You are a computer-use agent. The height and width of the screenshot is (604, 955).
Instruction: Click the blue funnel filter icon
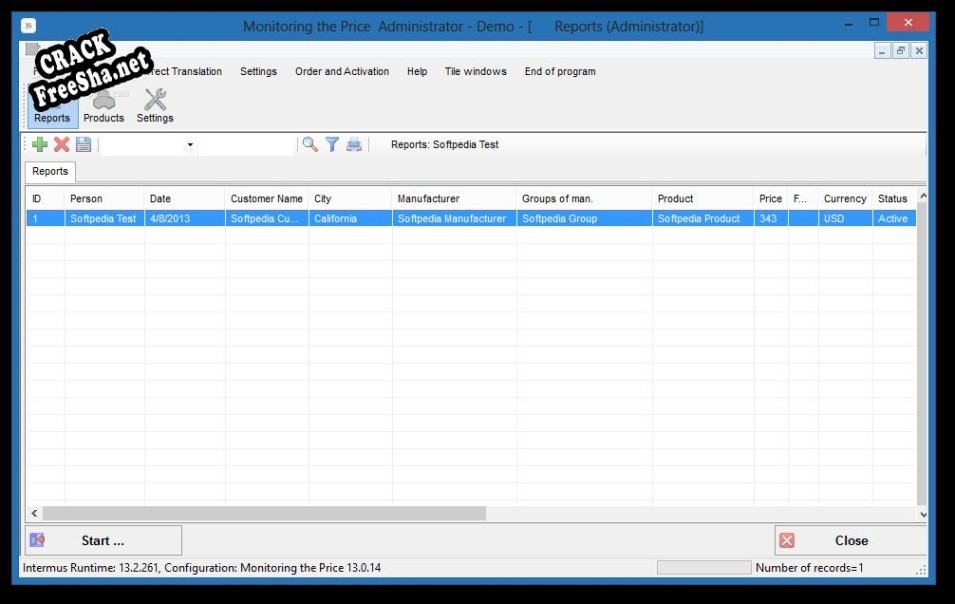pyautogui.click(x=332, y=145)
